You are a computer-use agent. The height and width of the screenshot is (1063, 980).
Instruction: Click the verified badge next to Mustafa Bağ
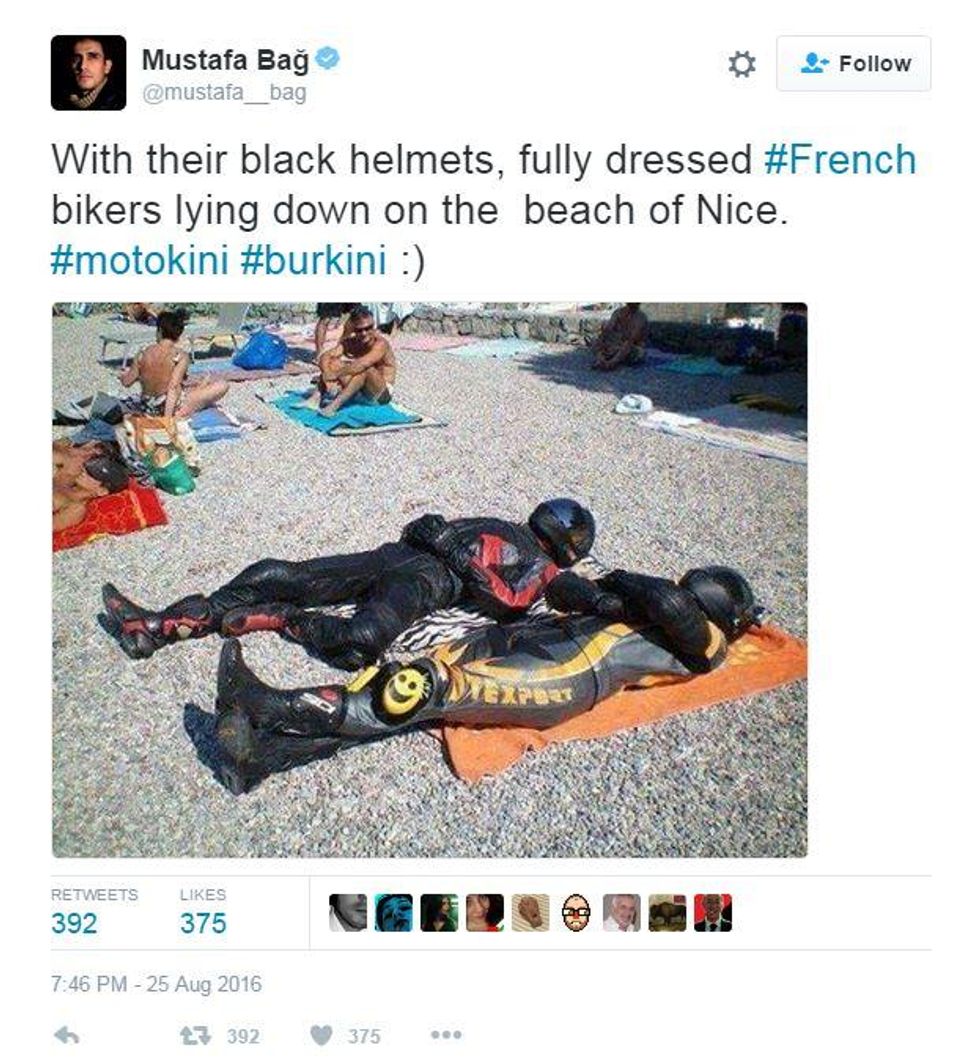[x=328, y=58]
